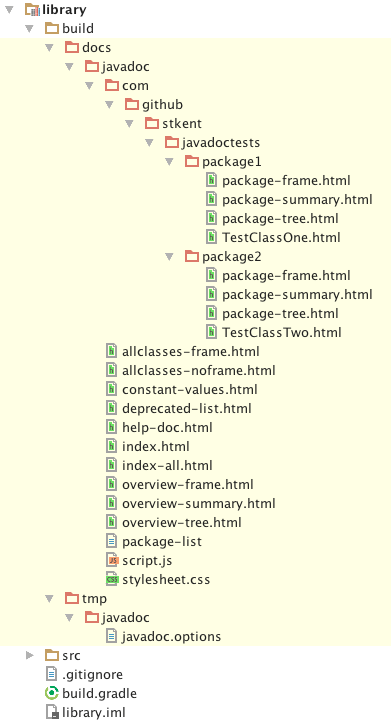Select index.html in the tree

coord(155,446)
